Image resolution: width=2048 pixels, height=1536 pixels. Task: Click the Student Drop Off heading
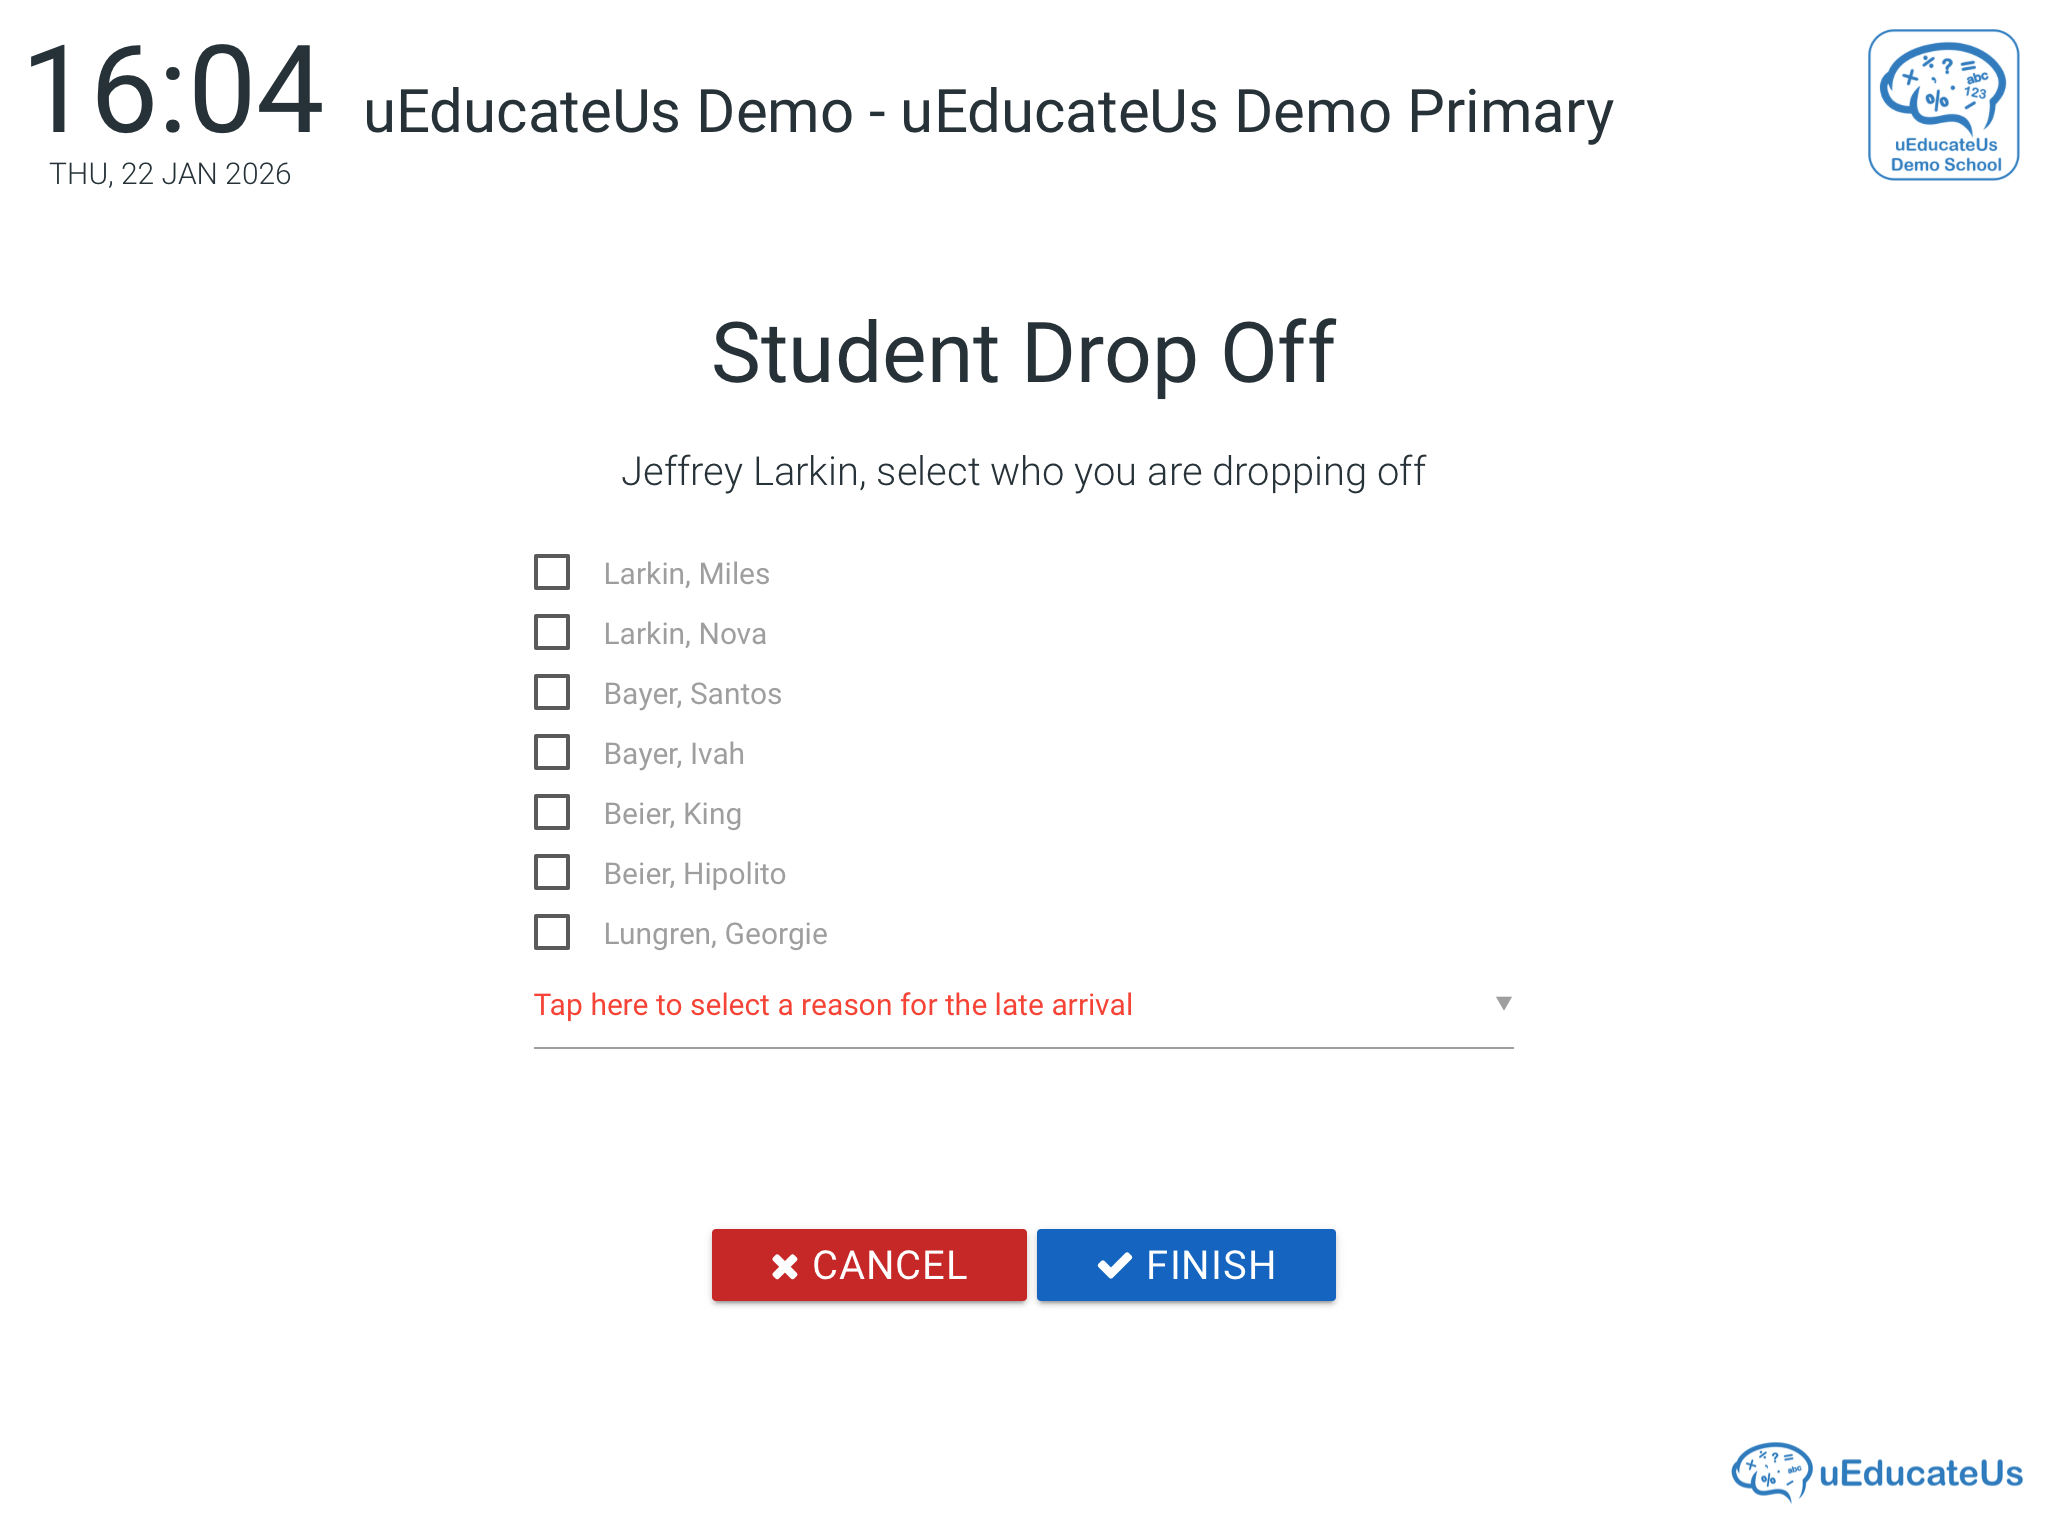pos(1023,353)
